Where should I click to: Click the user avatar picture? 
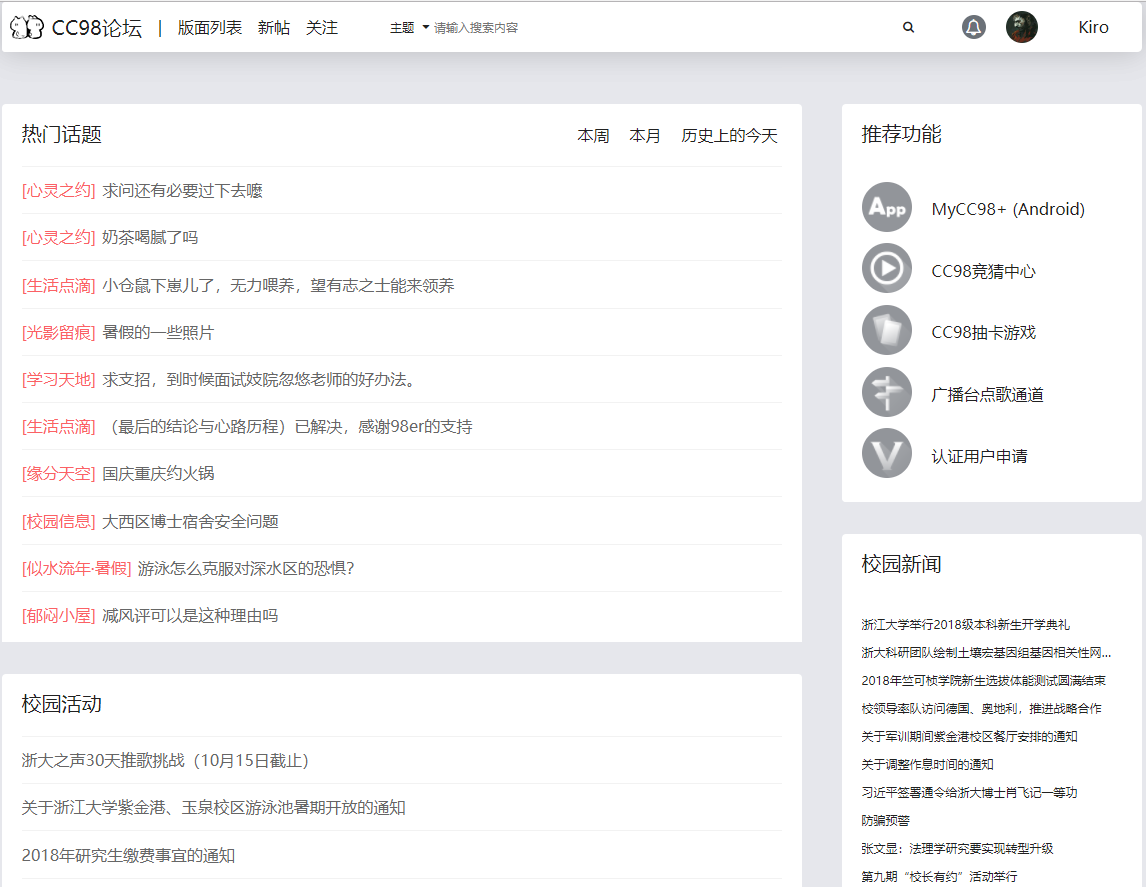1021,27
